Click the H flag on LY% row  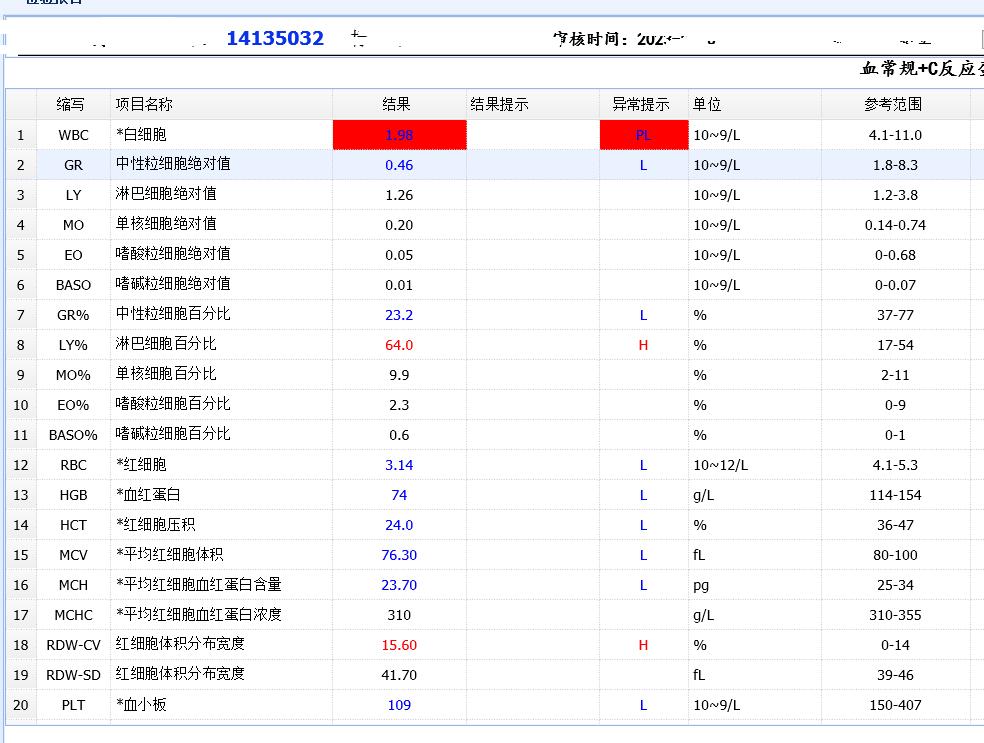643,345
